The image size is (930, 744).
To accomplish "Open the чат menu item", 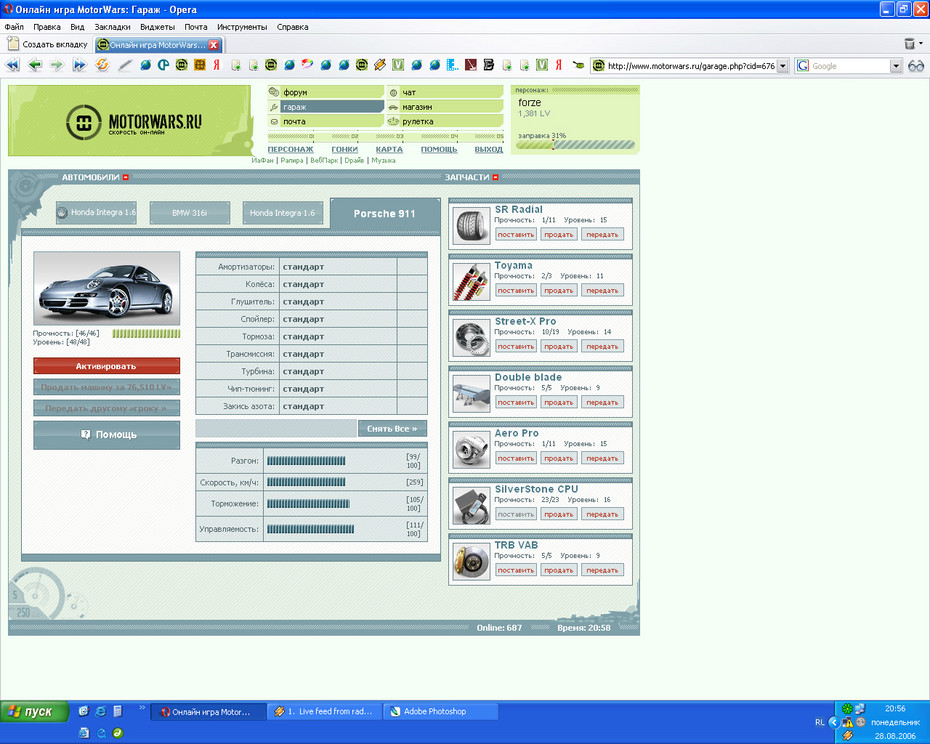I will point(445,92).
